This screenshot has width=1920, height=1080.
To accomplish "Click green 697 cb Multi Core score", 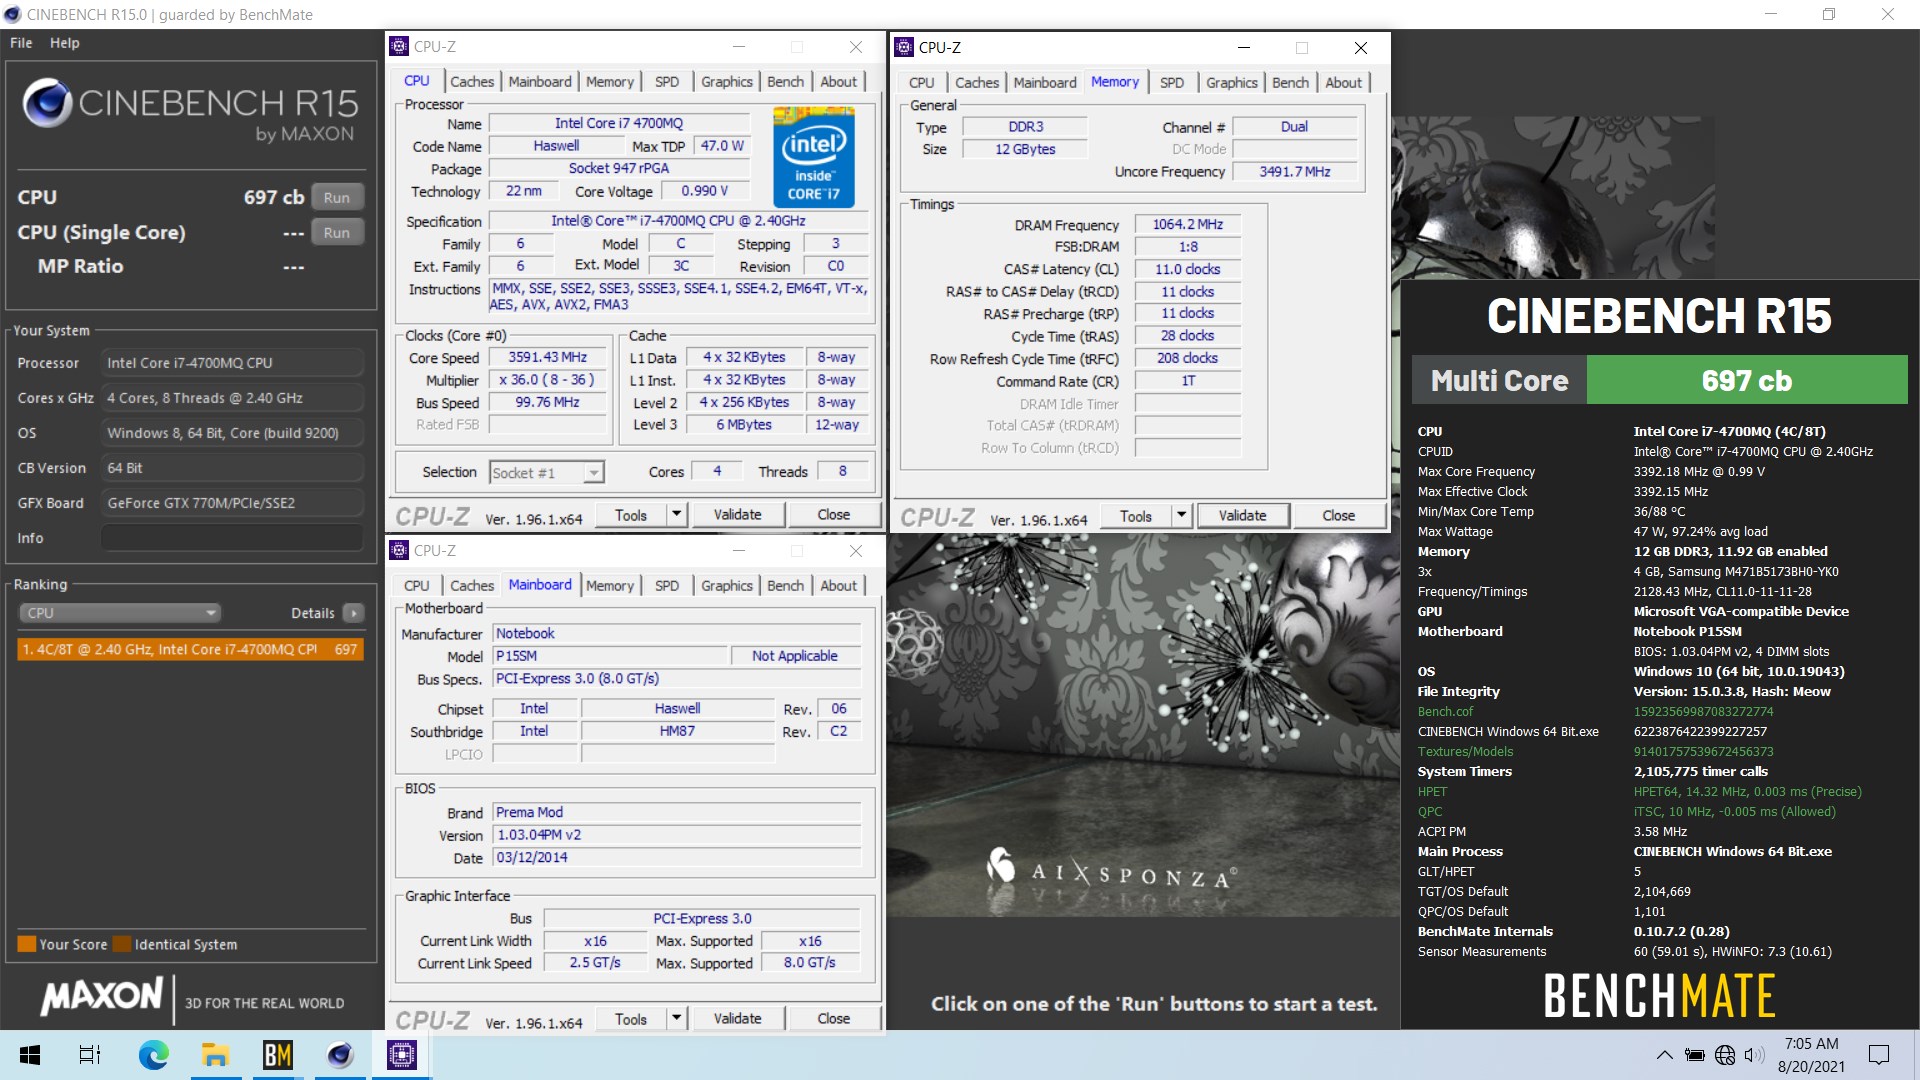I will click(1747, 381).
